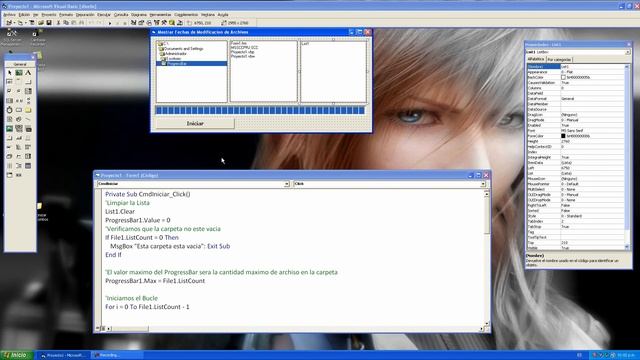Click the Add Standard EXE Project toolbar icon
Image resolution: width=640 pixels, height=360 pixels.
pyautogui.click(x=8, y=23)
